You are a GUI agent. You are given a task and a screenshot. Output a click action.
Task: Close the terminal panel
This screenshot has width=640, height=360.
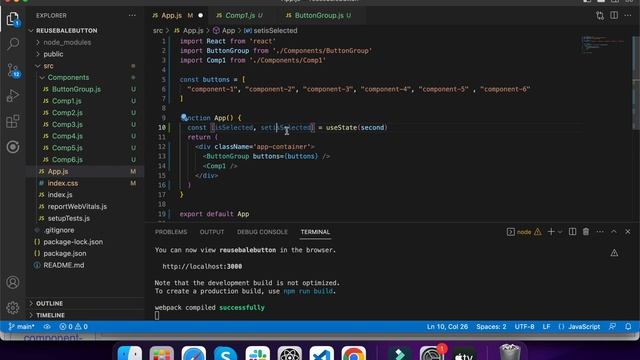point(628,232)
